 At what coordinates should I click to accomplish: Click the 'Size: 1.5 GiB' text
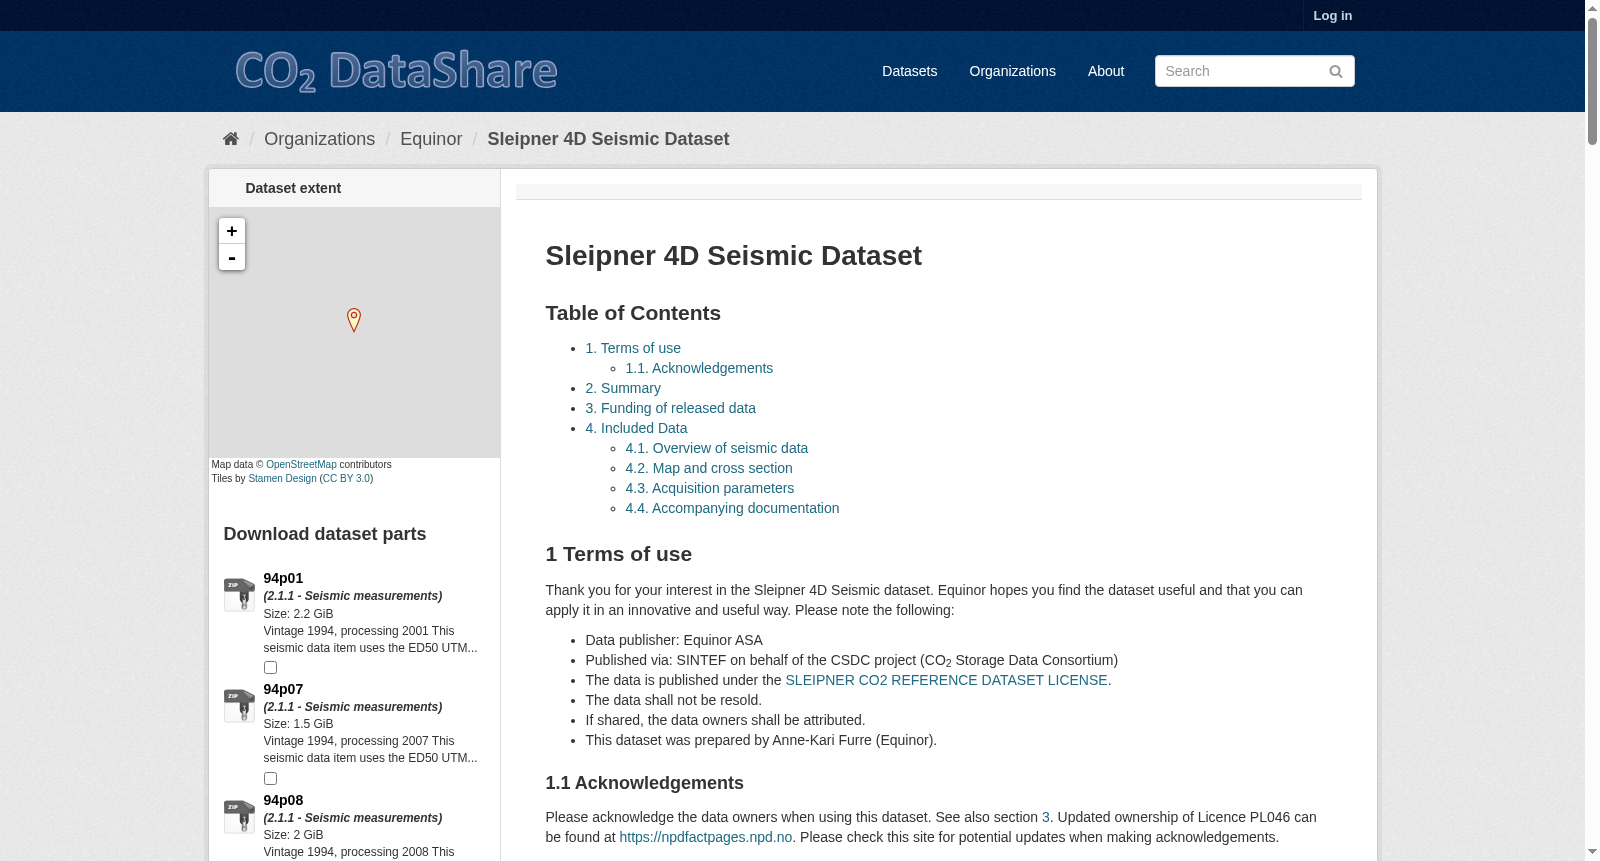point(298,724)
